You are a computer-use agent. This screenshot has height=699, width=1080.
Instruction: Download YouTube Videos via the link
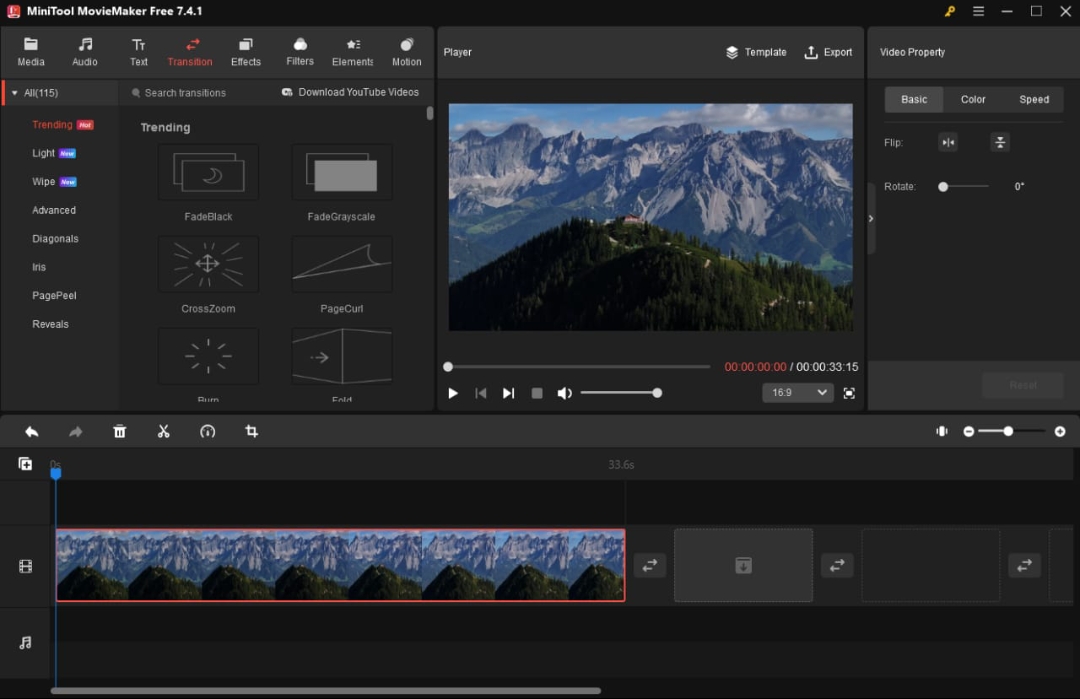click(x=349, y=91)
